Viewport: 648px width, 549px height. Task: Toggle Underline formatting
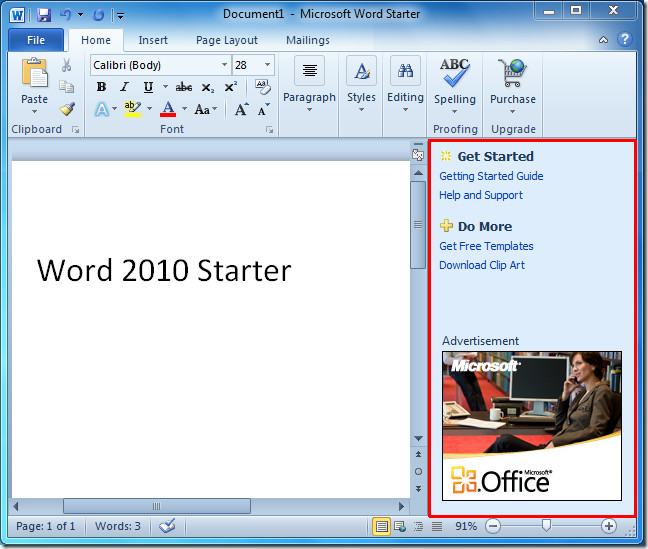click(x=148, y=87)
